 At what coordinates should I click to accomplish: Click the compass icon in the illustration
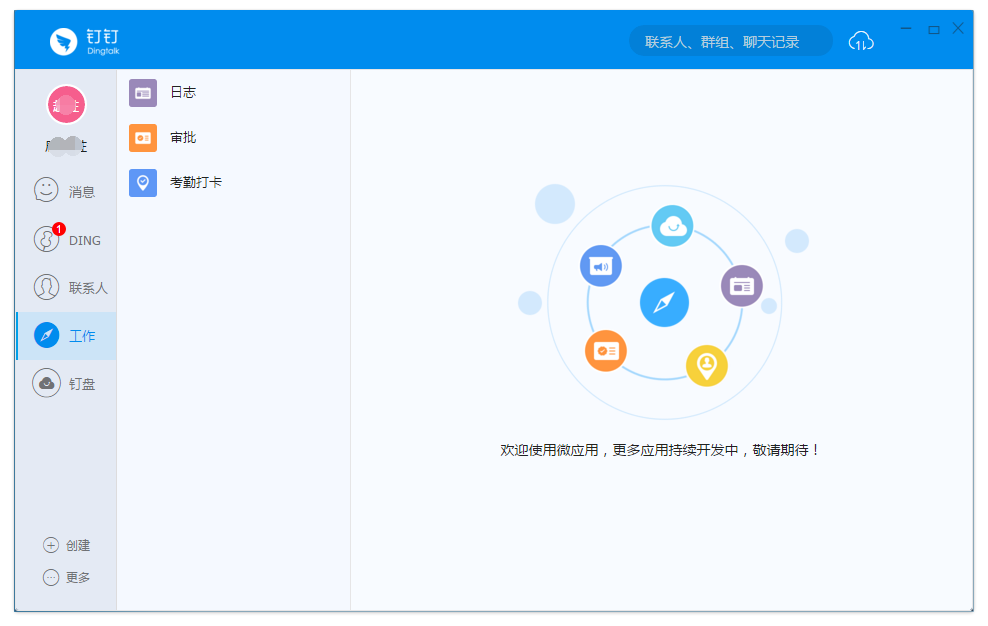[x=665, y=302]
